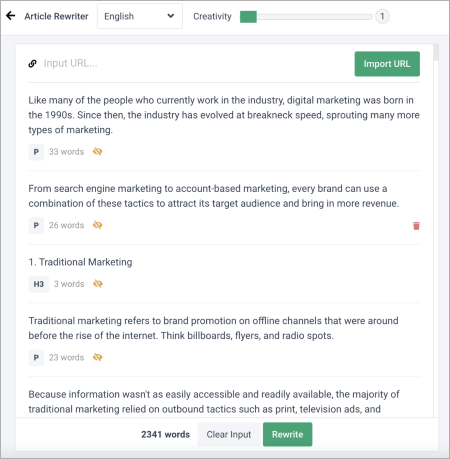Delete the 26 words paragraph with trash icon
Image resolution: width=450 pixels, height=459 pixels.
pos(416,226)
